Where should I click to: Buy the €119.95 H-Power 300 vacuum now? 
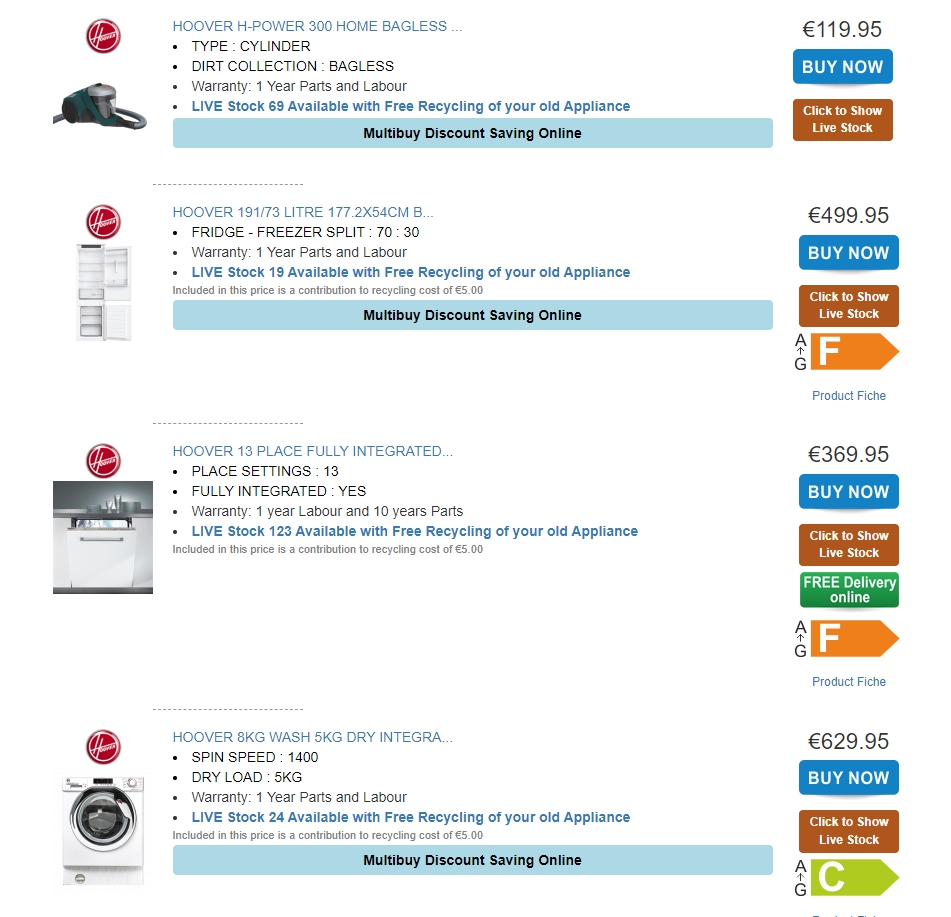pyautogui.click(x=842, y=67)
